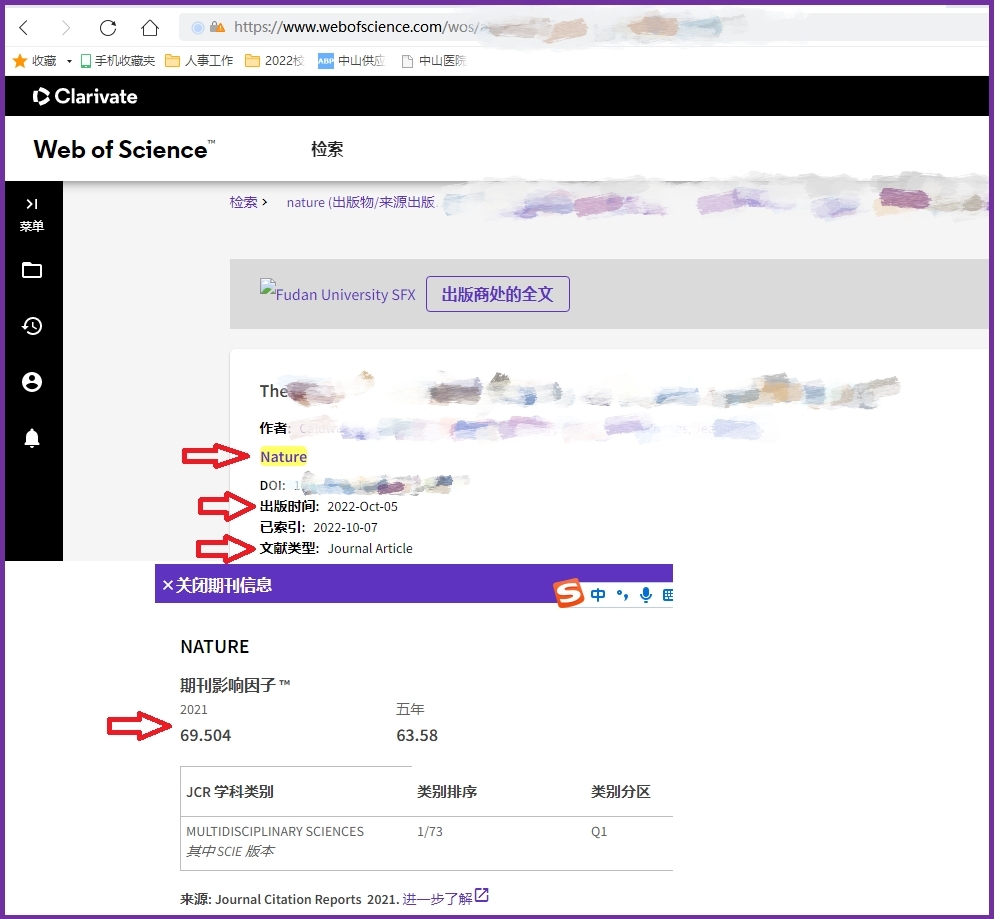Open notifications bell icon in sidebar
This screenshot has width=995, height=919.
[32, 438]
